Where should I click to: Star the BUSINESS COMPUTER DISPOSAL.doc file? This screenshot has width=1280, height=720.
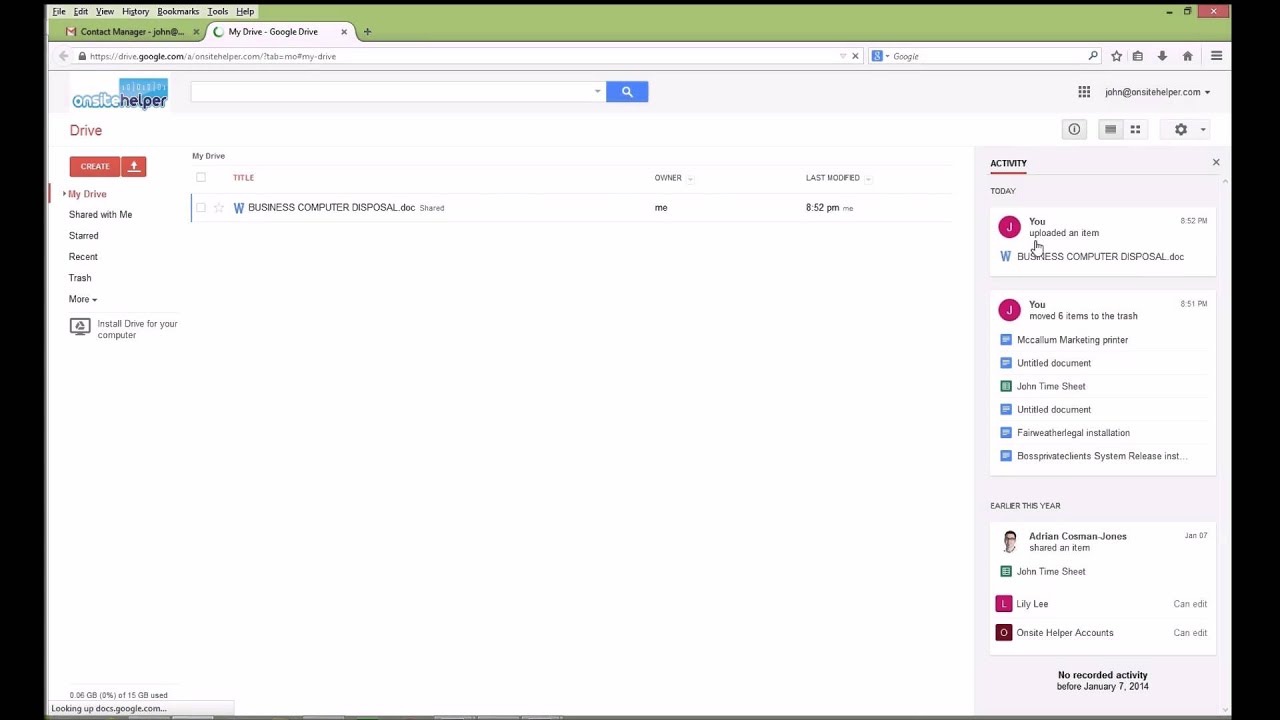click(219, 207)
